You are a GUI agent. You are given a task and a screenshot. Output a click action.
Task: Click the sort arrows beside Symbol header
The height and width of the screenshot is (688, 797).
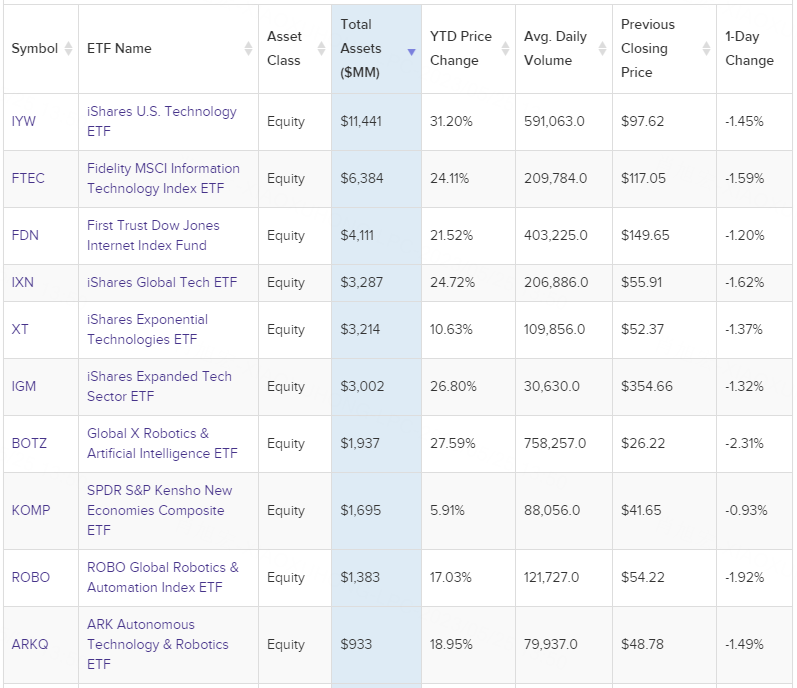click(x=68, y=48)
